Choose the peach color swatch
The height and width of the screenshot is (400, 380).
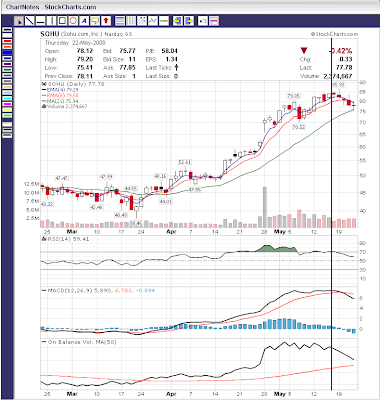pos(7,87)
